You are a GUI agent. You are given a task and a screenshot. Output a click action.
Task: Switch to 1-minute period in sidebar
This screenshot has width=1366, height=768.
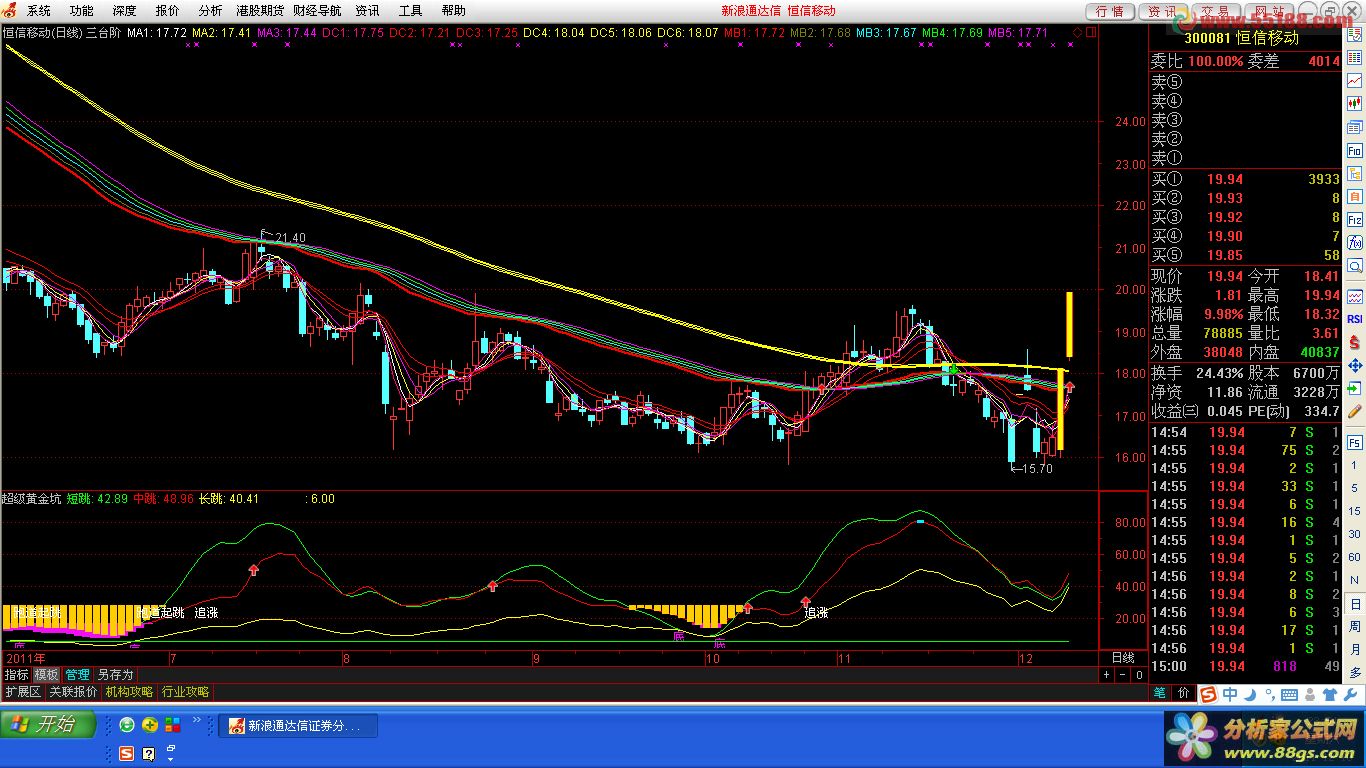coord(1354,466)
